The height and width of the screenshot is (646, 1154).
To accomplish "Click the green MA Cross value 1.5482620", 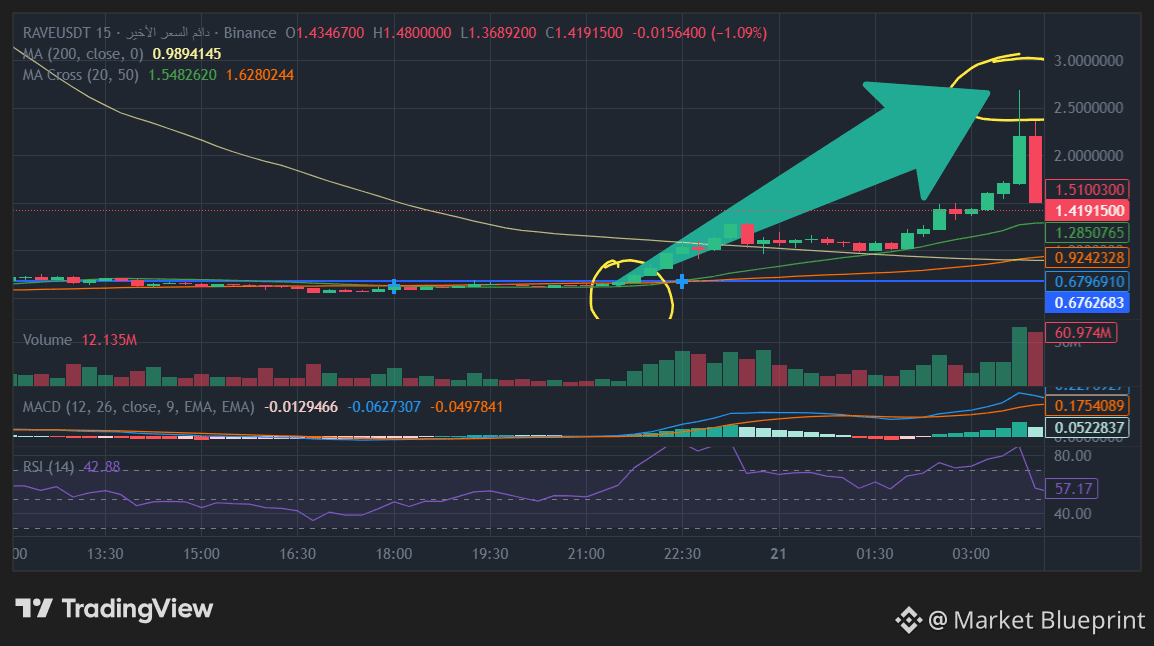I will pyautogui.click(x=183, y=75).
